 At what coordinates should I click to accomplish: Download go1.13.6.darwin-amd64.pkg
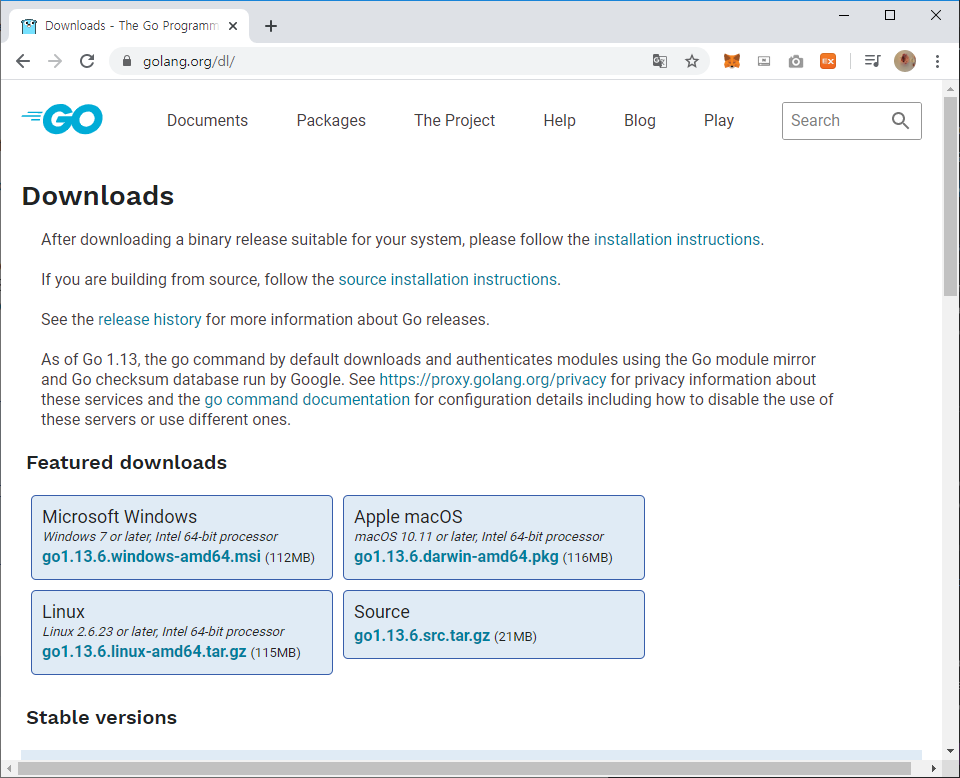coord(456,556)
